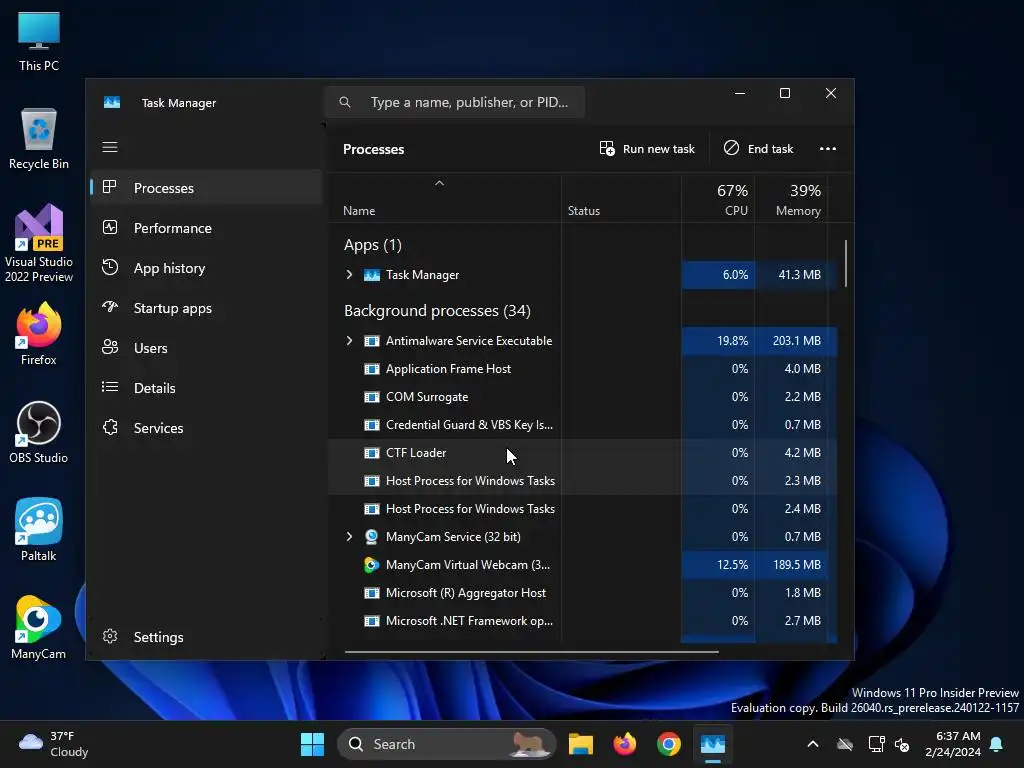The height and width of the screenshot is (768, 1024).
Task: Expand the Antimalware Service Executable row
Action: pyautogui.click(x=349, y=341)
